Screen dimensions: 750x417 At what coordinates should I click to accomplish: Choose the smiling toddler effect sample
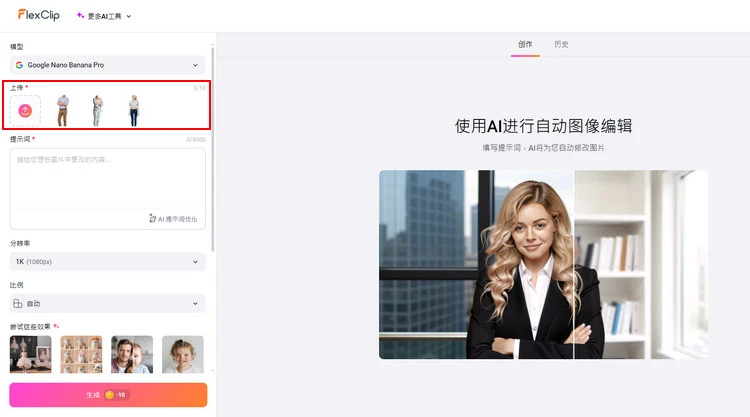pyautogui.click(x=182, y=355)
